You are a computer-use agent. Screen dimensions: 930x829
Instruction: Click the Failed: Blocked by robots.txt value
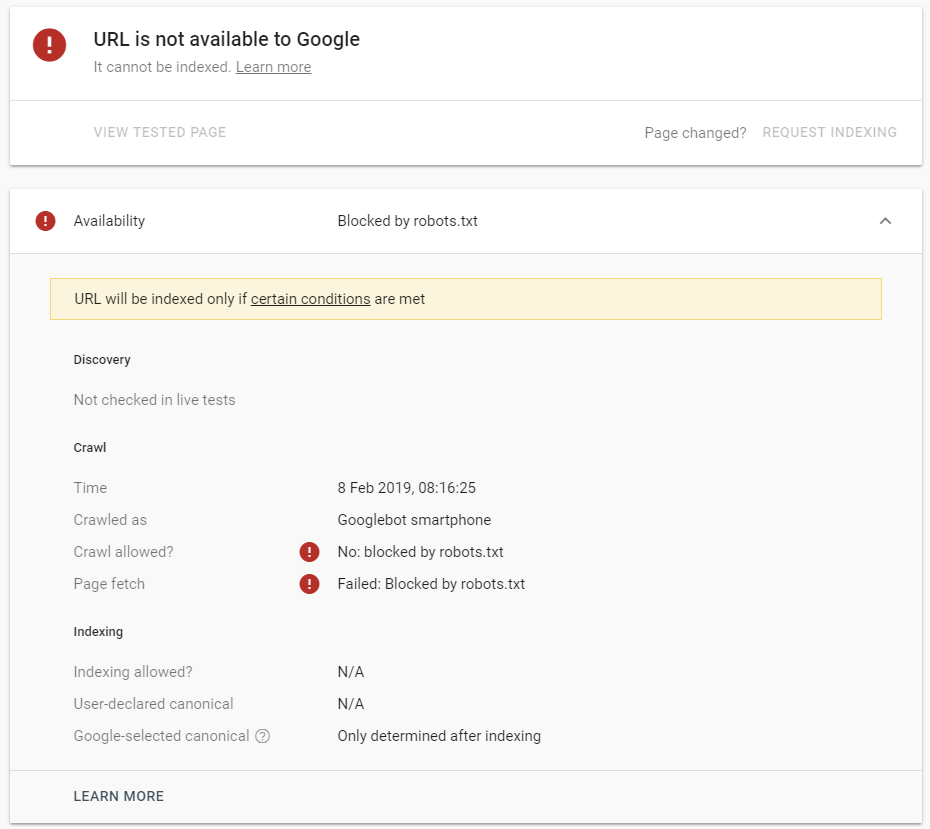pyautogui.click(x=431, y=584)
